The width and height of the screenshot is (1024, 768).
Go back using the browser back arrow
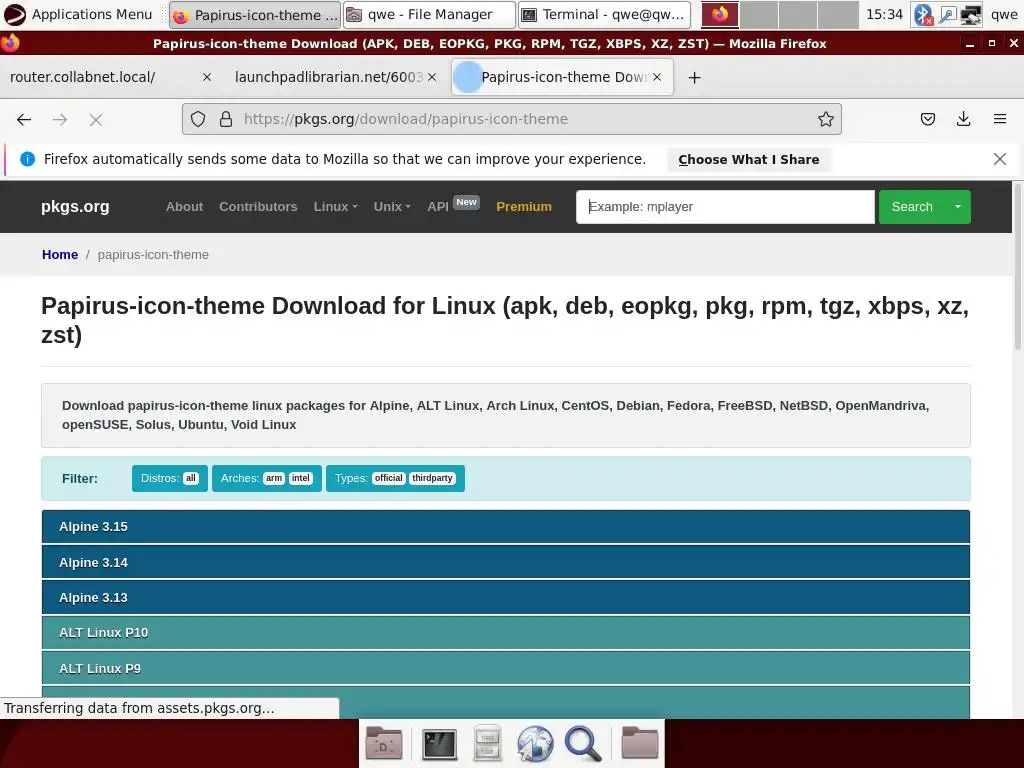pyautogui.click(x=24, y=120)
